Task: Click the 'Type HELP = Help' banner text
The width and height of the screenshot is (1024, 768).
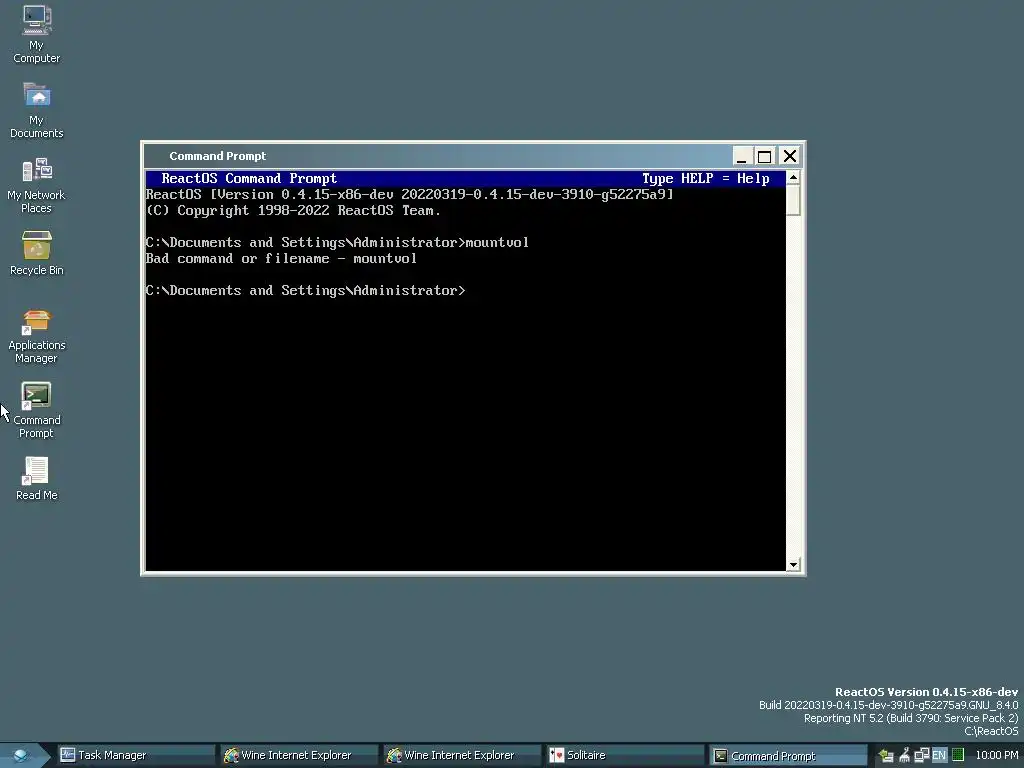Action: (705, 179)
